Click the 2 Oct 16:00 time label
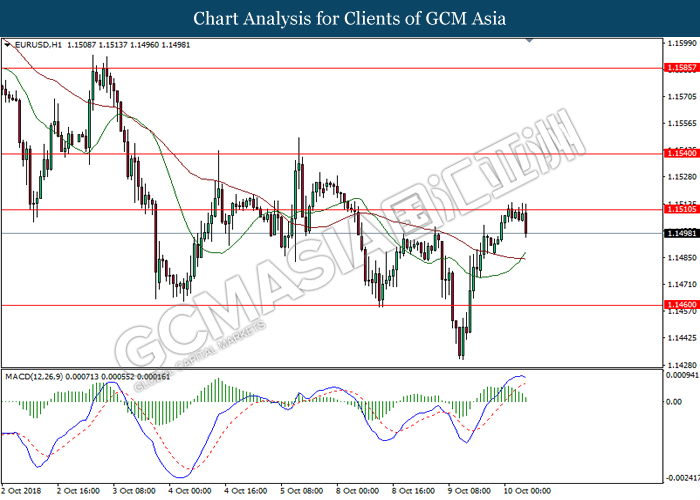Viewport: 700px width, 500px height. (x=78, y=491)
